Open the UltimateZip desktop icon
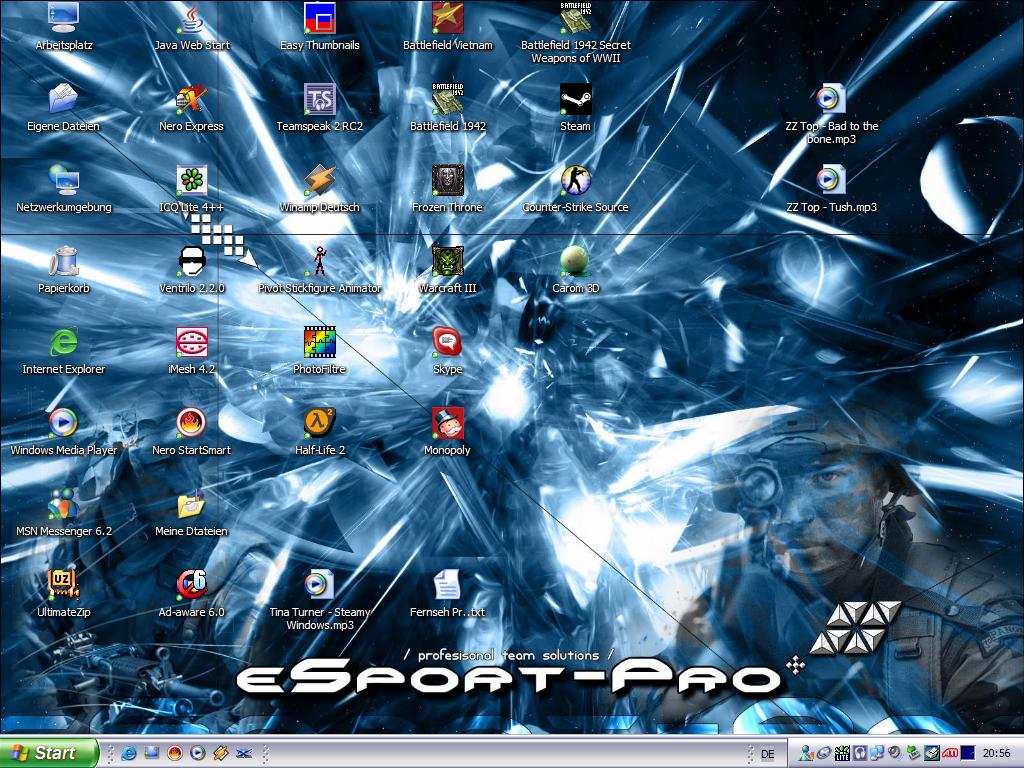 point(64,594)
